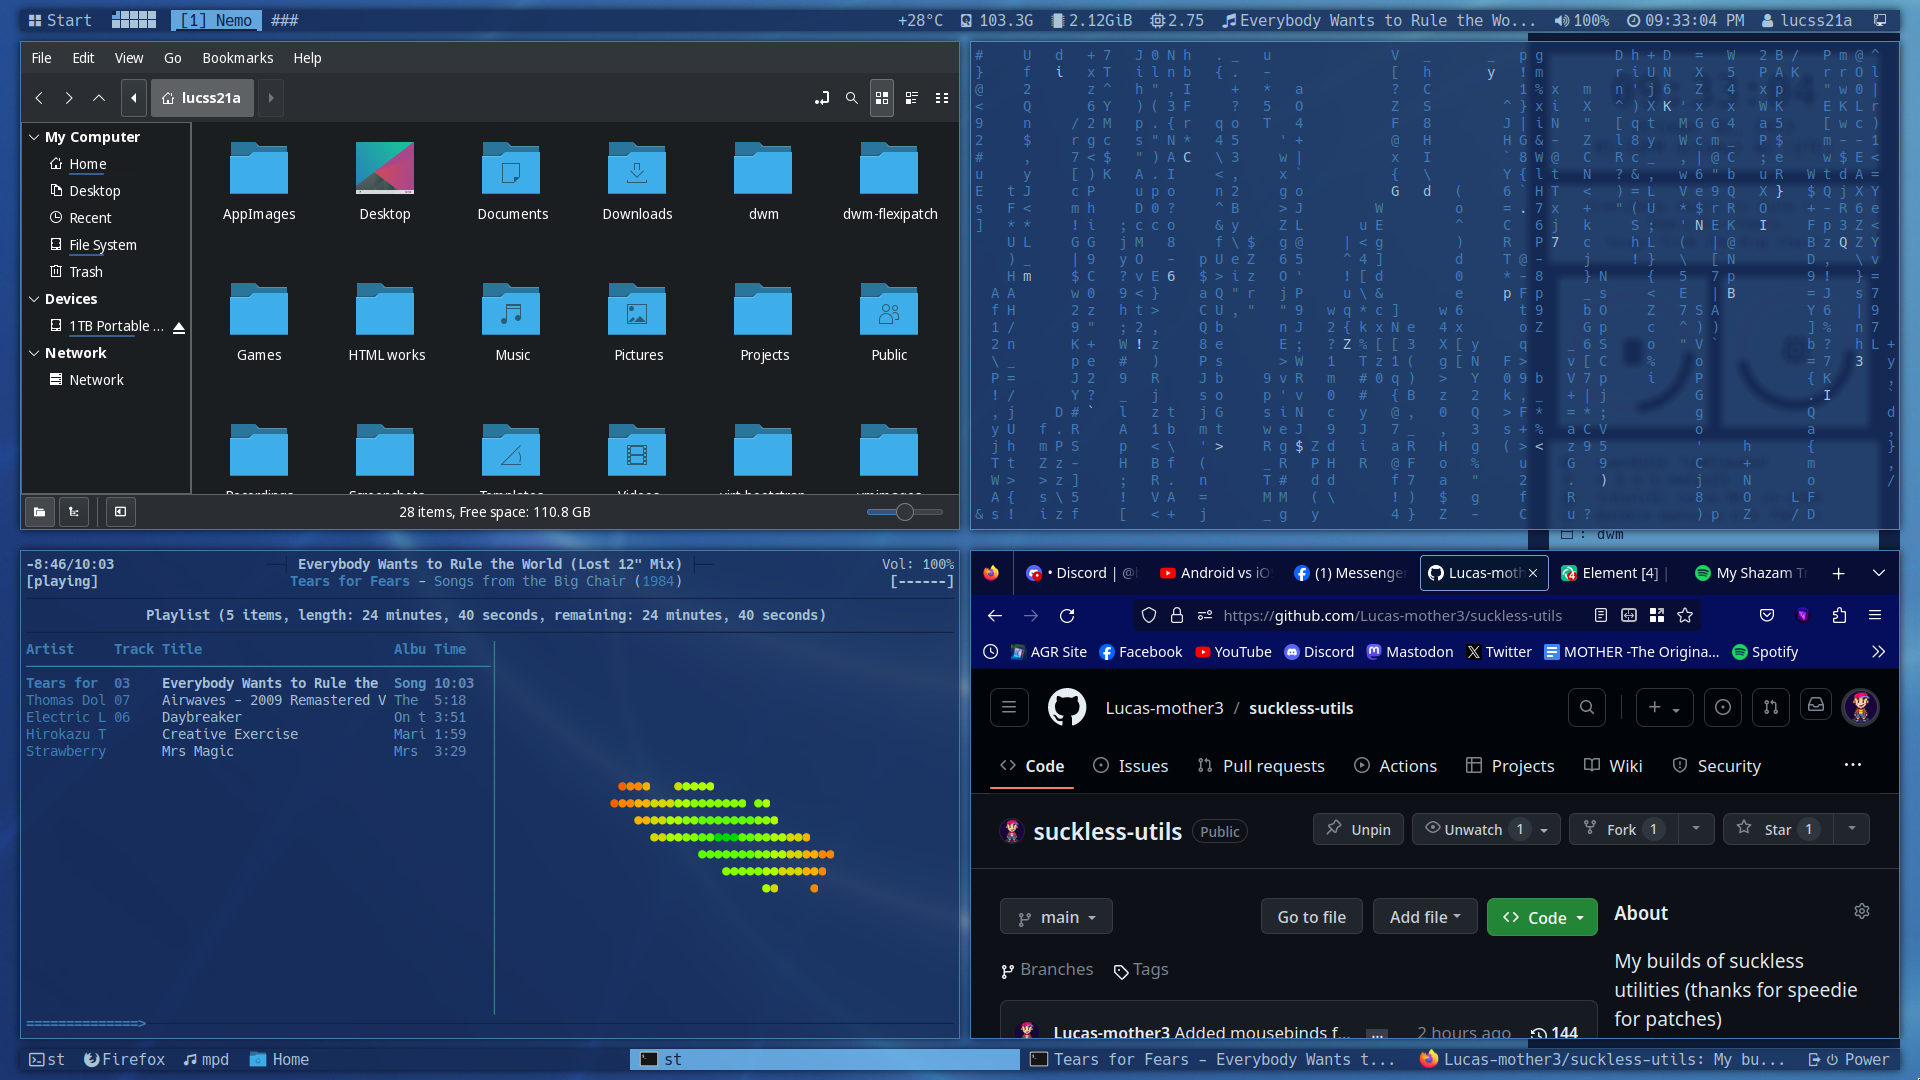Click the grid view icon in file manager
The height and width of the screenshot is (1080, 1920).
click(881, 96)
